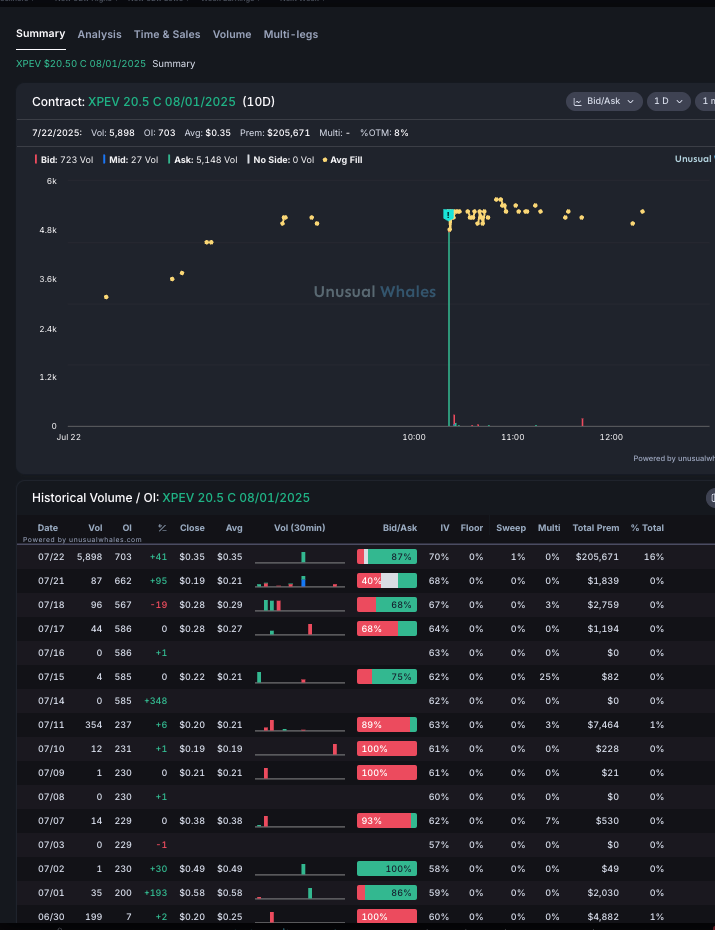Switch to the Volume tab
This screenshot has width=715, height=930.
232,34
